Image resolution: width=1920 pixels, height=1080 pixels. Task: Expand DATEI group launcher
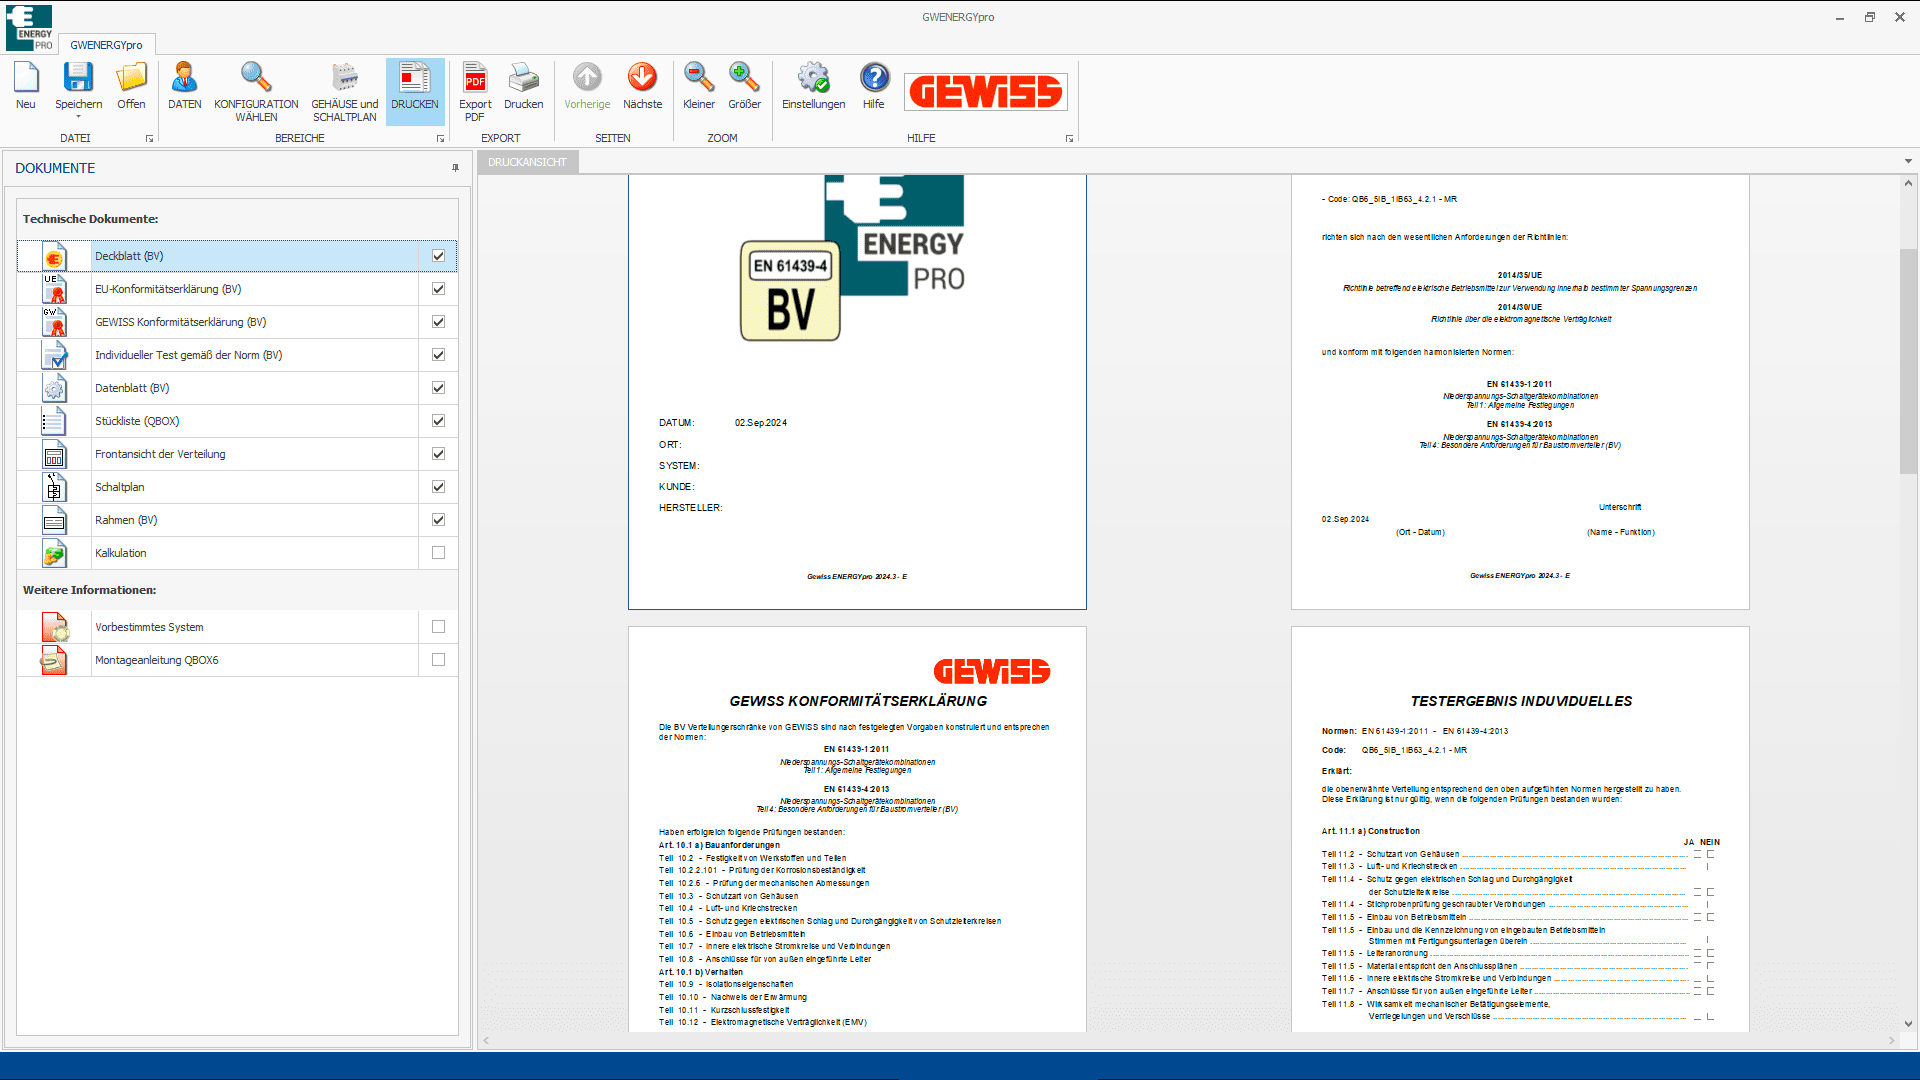click(x=150, y=139)
